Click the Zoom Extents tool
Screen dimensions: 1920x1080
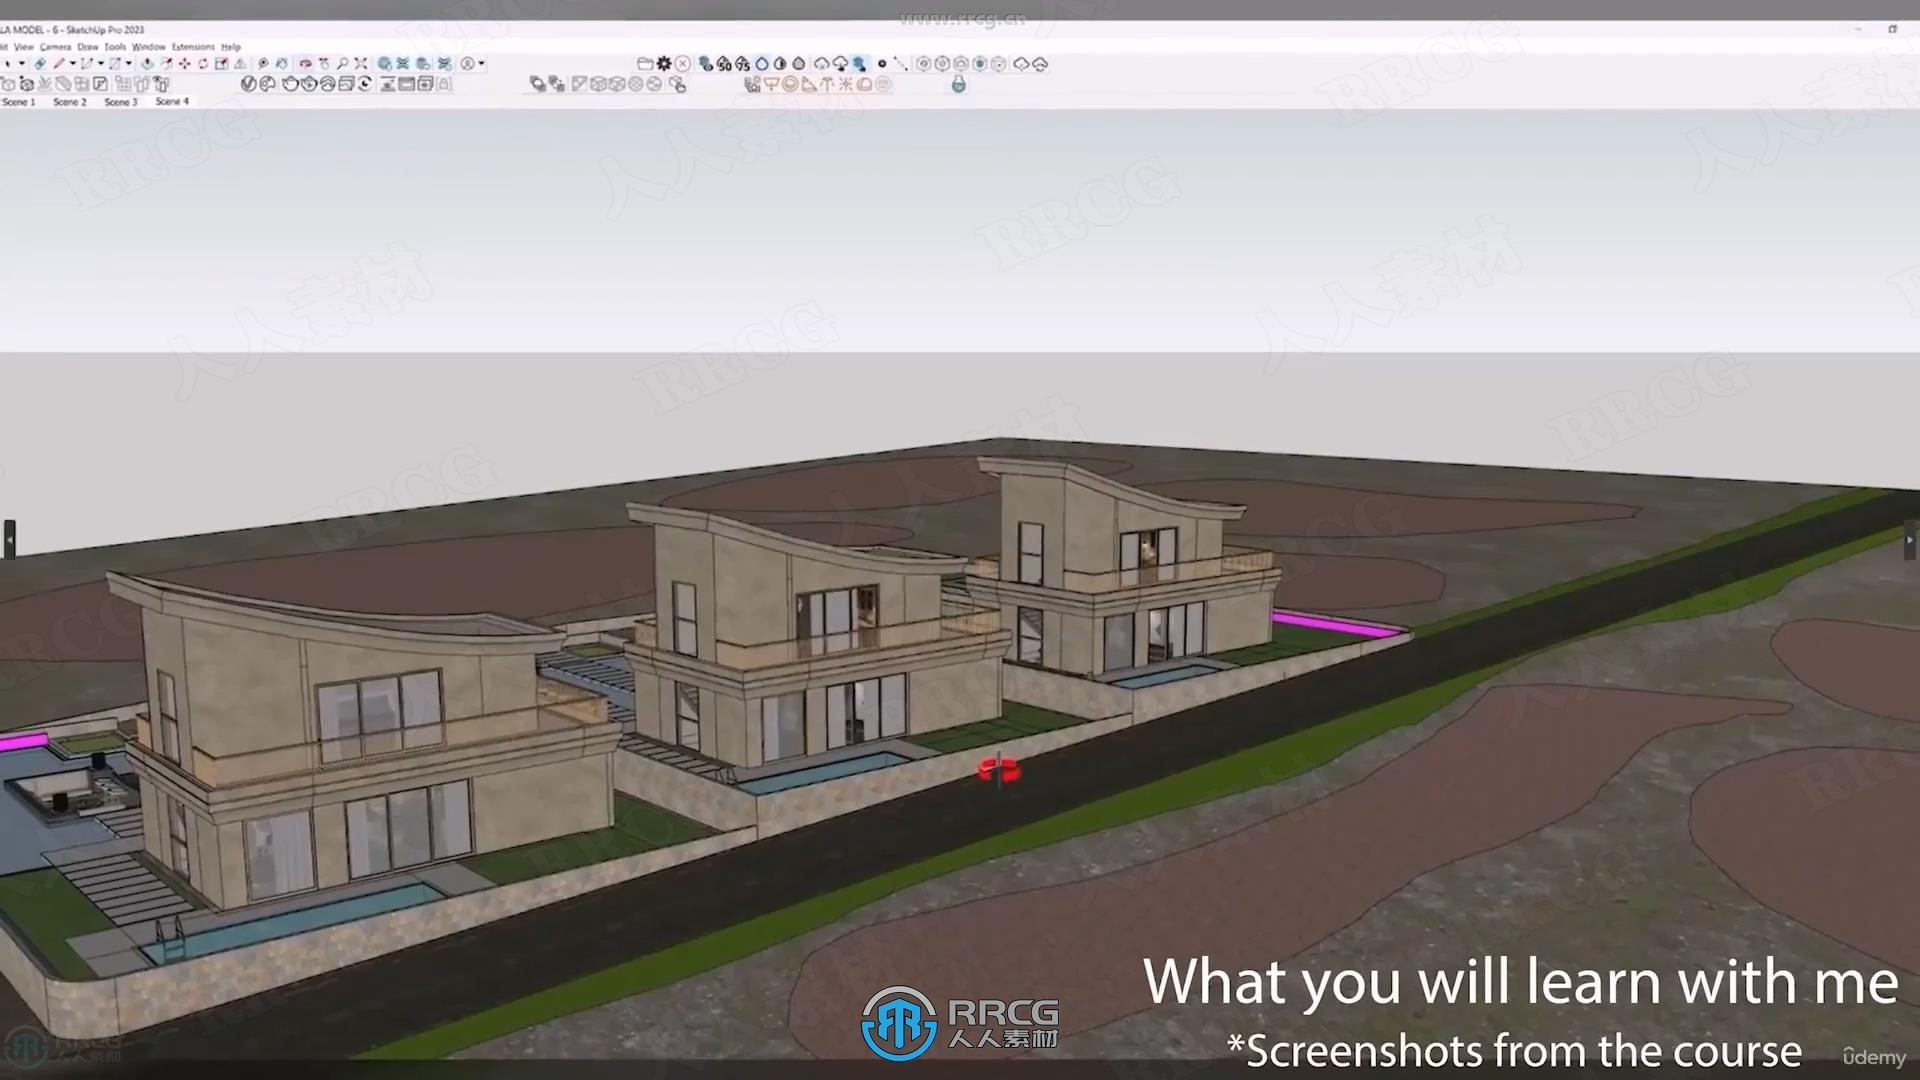point(361,63)
